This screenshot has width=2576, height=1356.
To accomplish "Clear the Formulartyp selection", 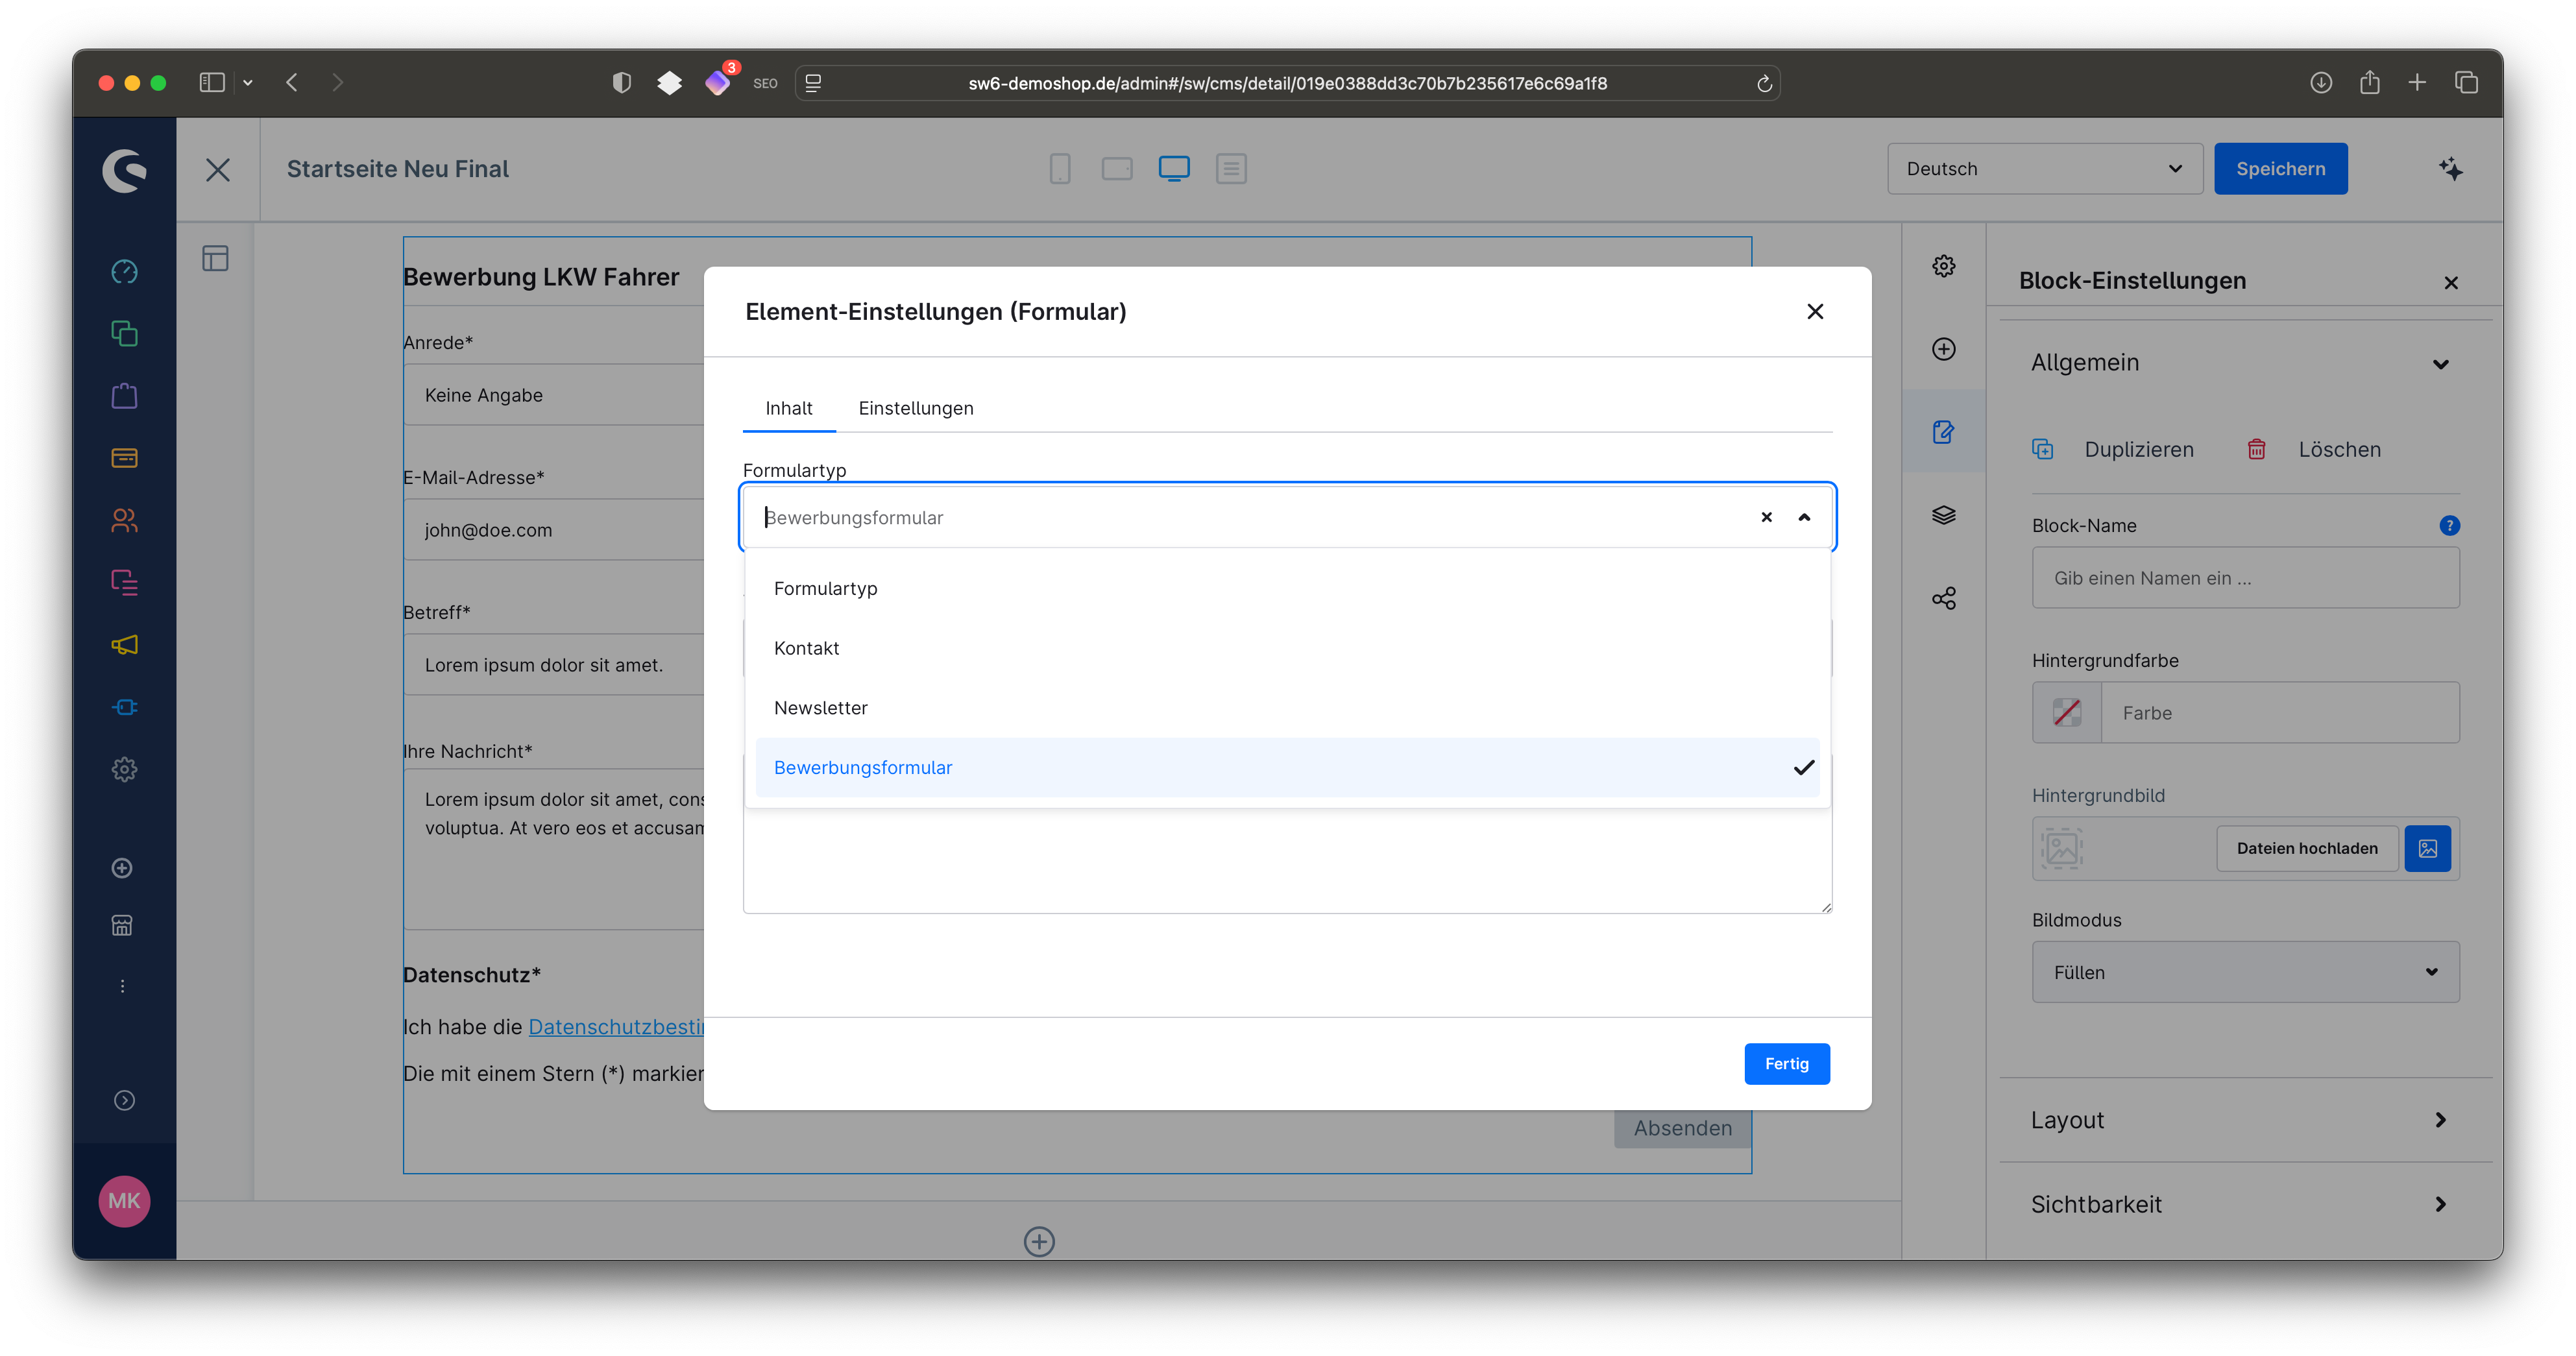I will (x=1766, y=517).
